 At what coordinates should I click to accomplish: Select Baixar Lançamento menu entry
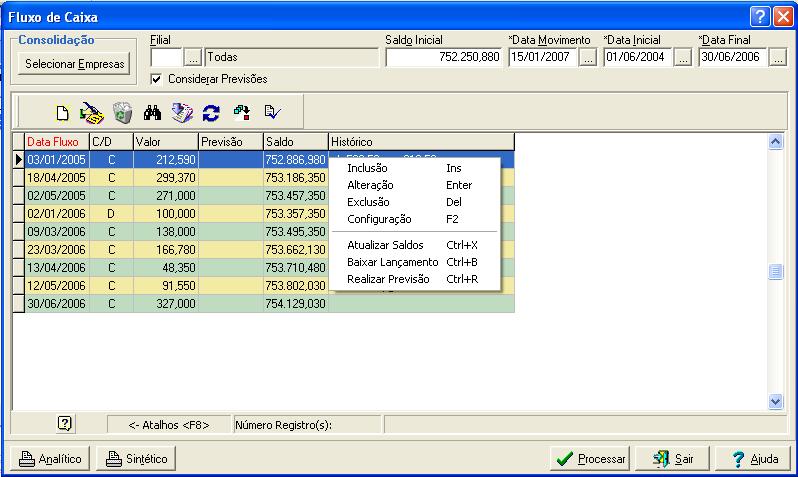(415, 262)
